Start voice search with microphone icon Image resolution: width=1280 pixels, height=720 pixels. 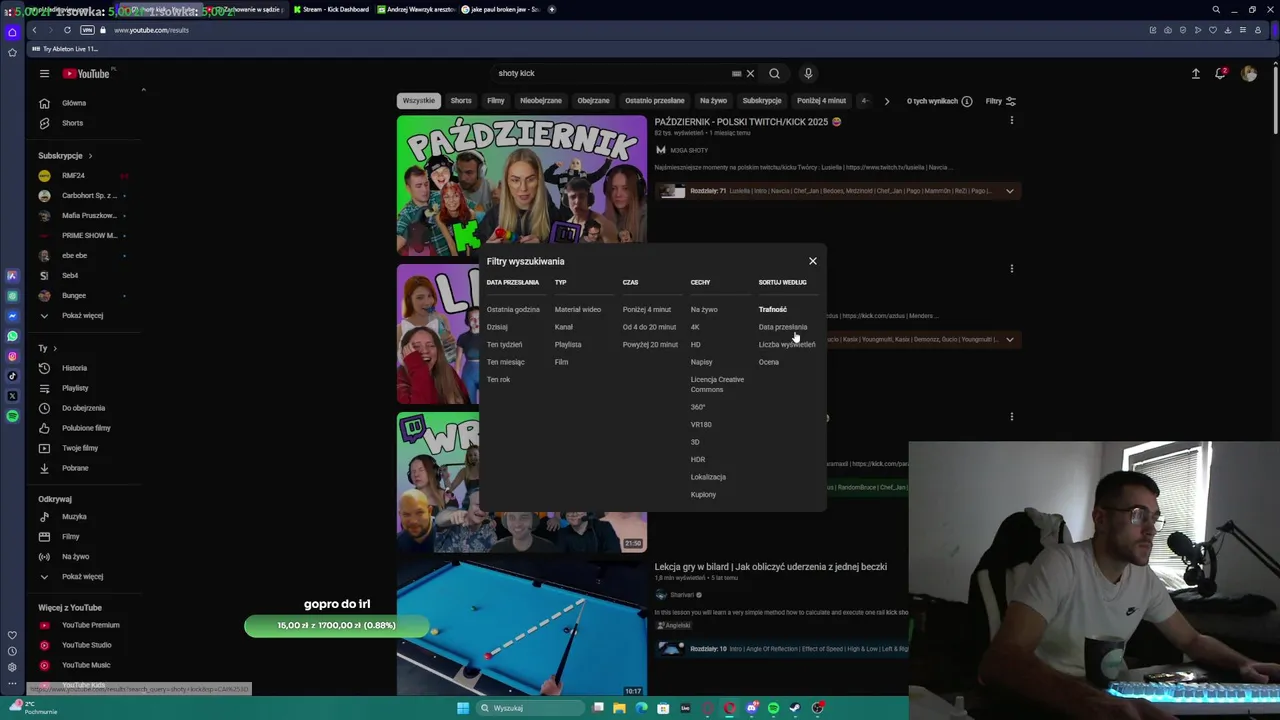[x=808, y=73]
